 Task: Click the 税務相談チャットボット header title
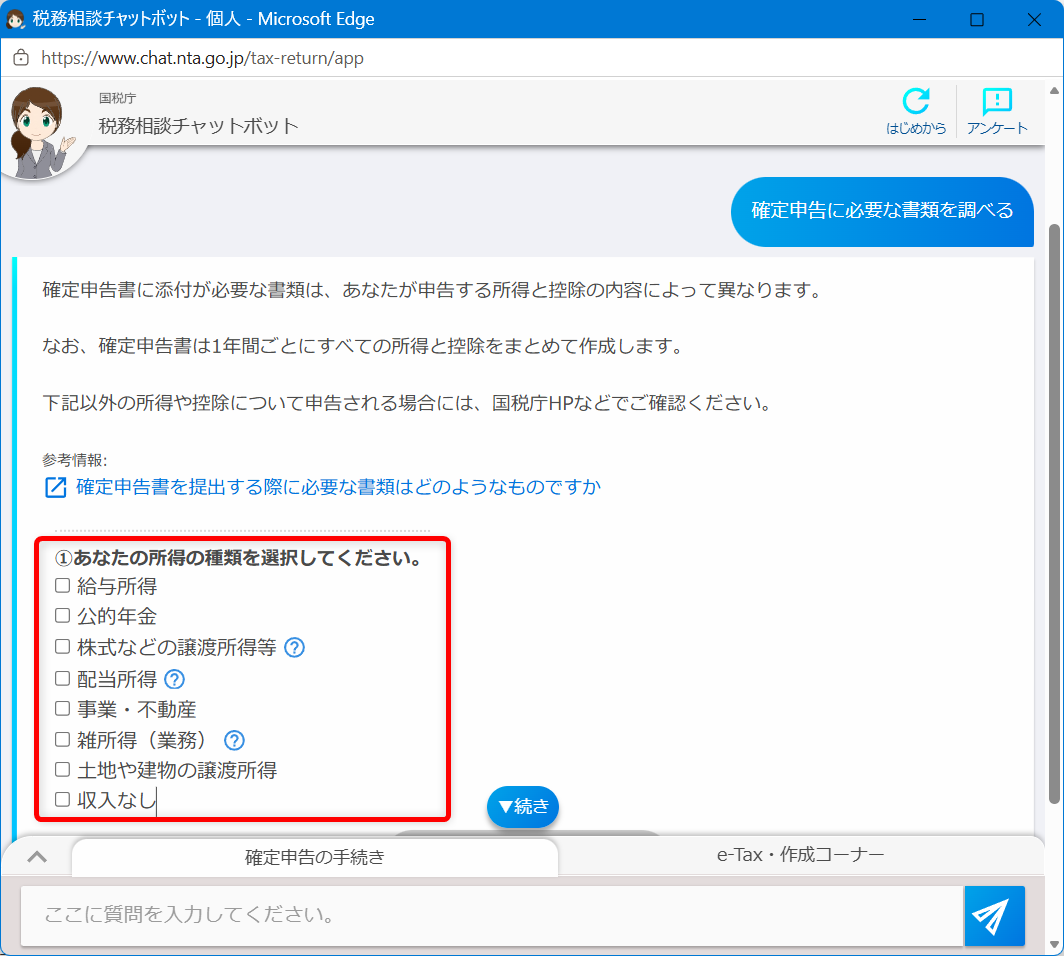click(x=198, y=126)
